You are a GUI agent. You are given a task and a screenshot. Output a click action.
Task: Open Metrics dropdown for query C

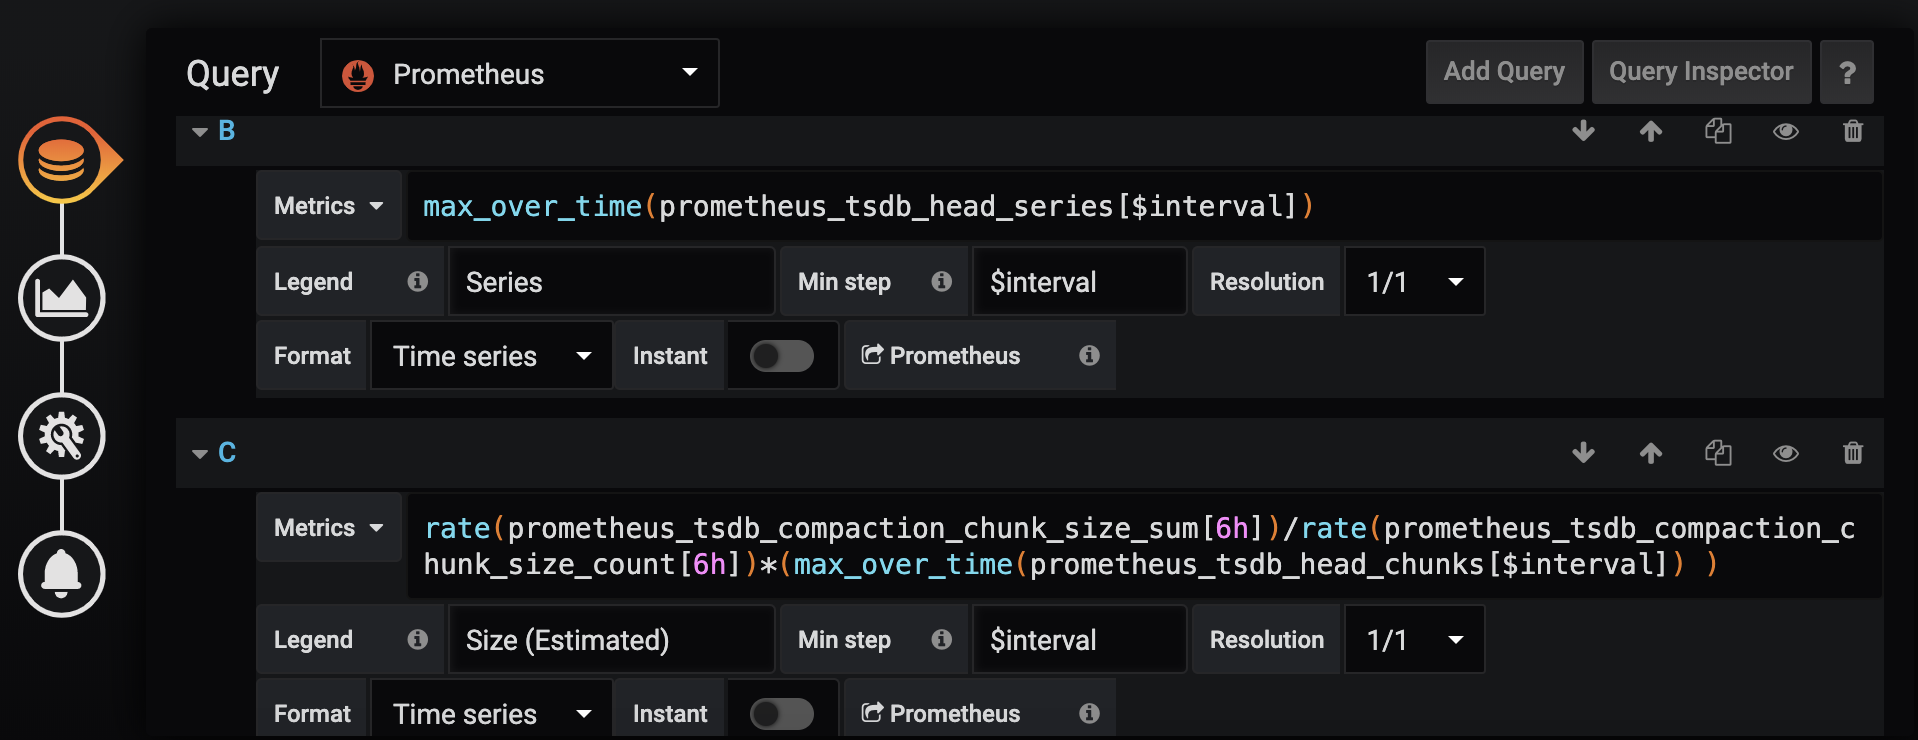click(x=329, y=528)
